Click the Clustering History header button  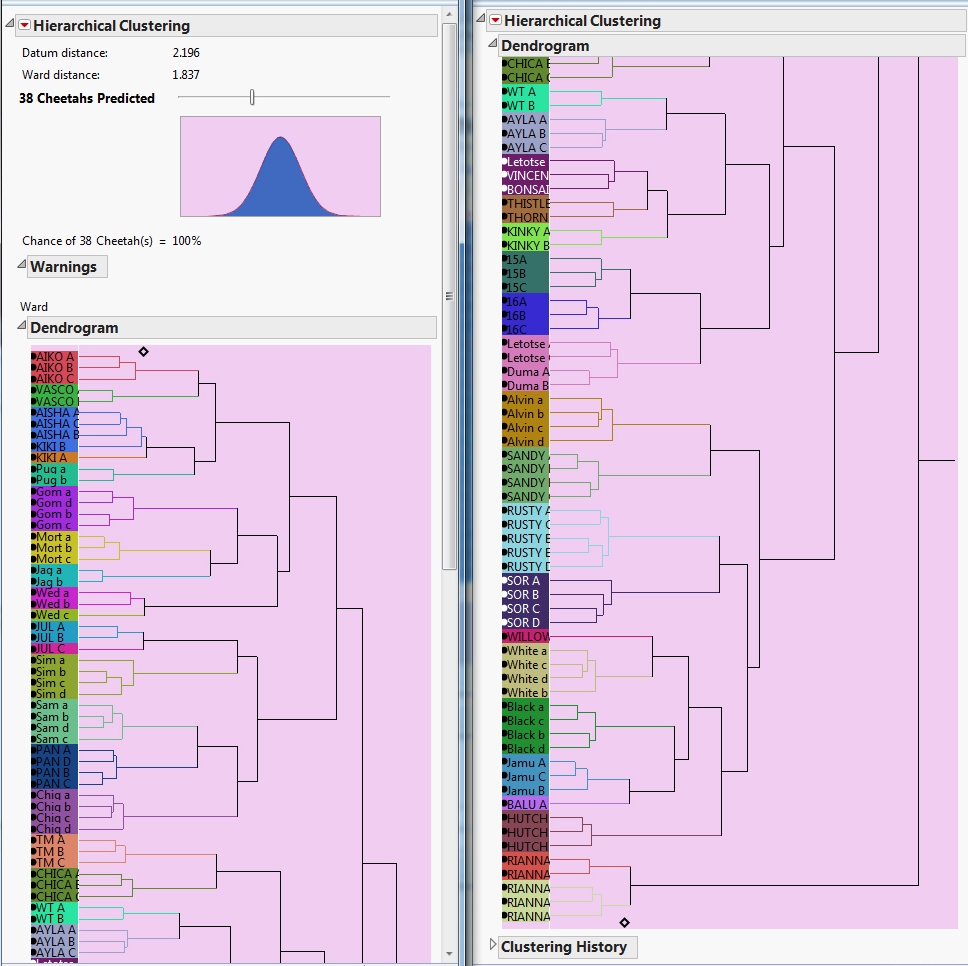coord(564,947)
